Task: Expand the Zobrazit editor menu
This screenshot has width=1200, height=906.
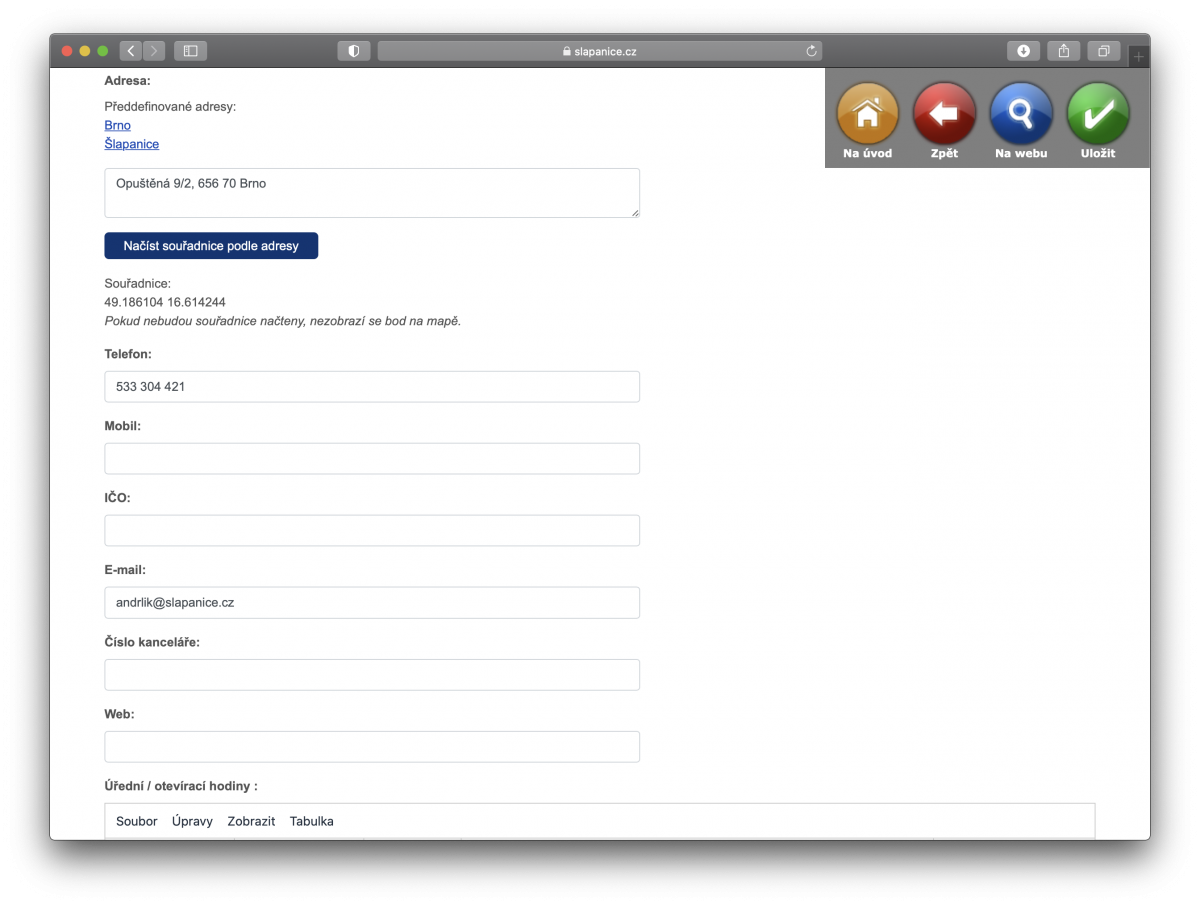Action: click(x=251, y=821)
